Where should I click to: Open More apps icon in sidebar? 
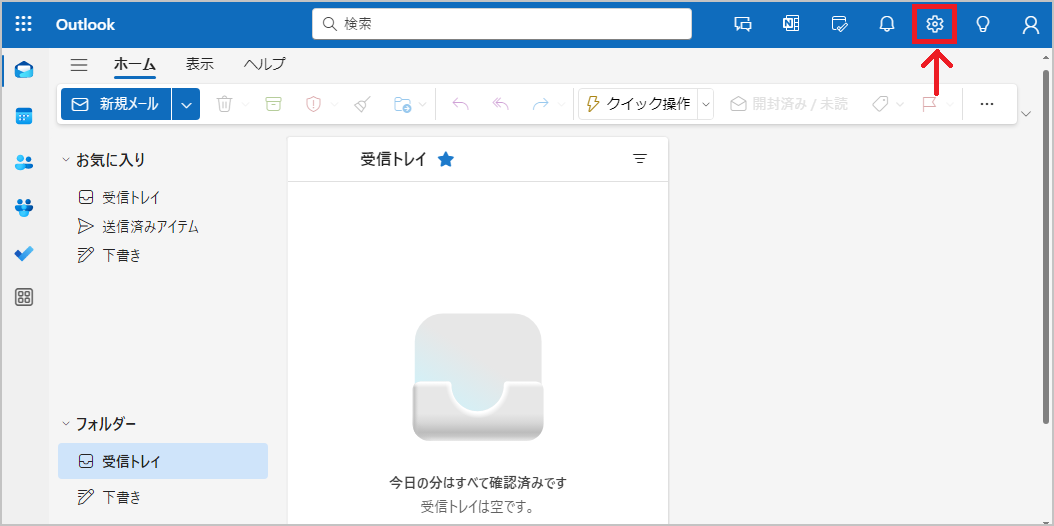tap(24, 297)
